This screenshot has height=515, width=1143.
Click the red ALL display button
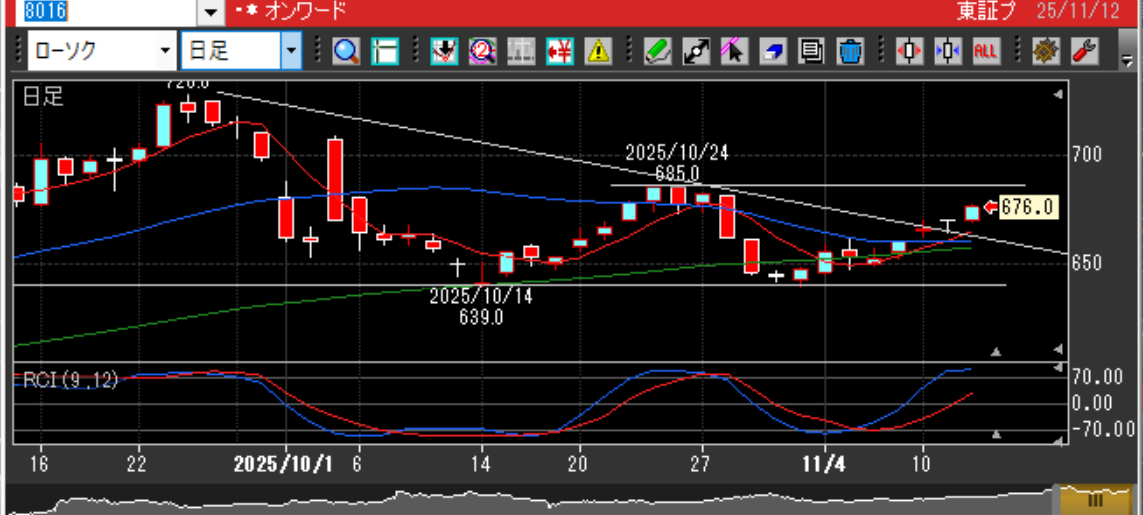[x=985, y=50]
